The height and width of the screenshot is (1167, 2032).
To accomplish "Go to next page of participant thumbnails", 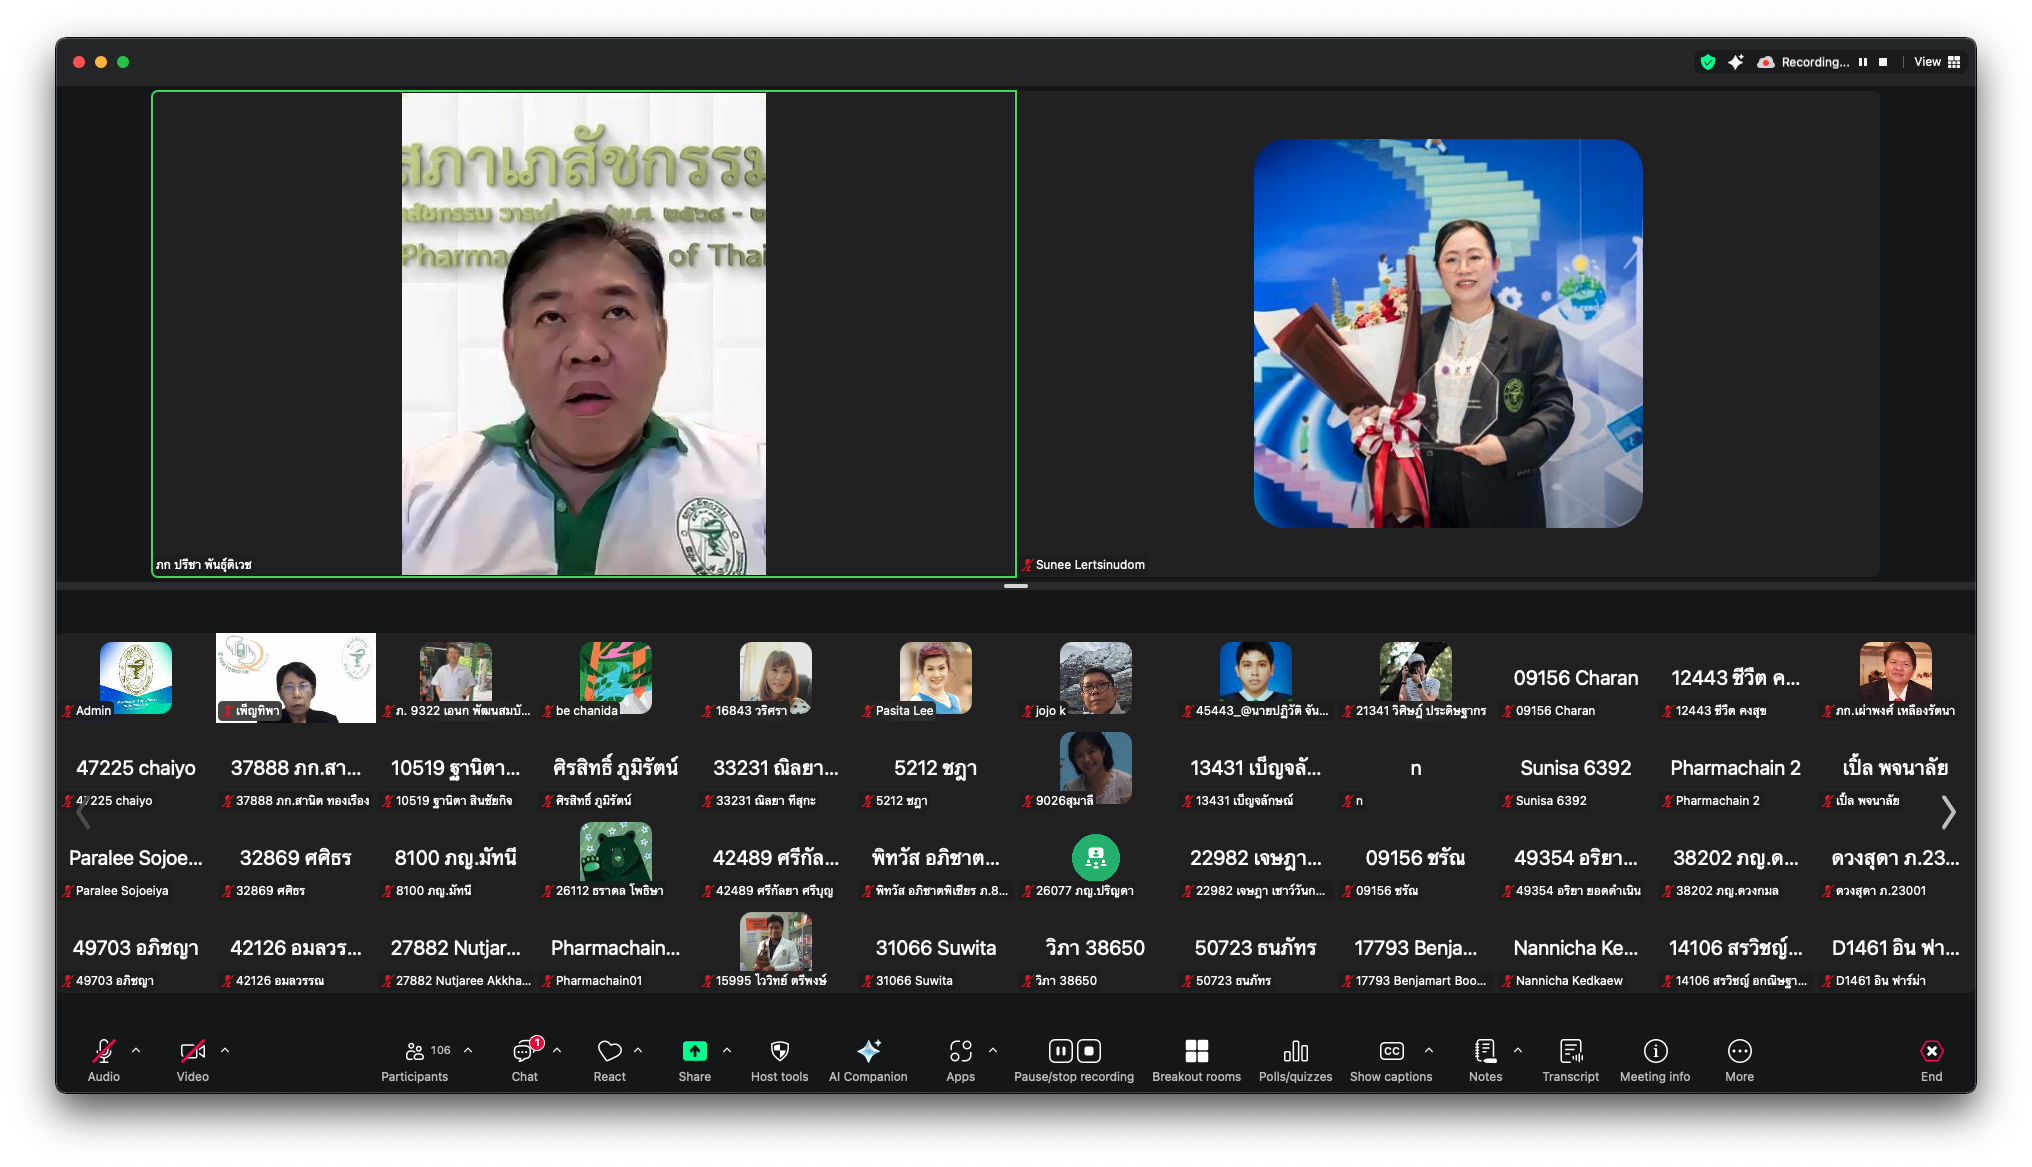I will (1948, 812).
